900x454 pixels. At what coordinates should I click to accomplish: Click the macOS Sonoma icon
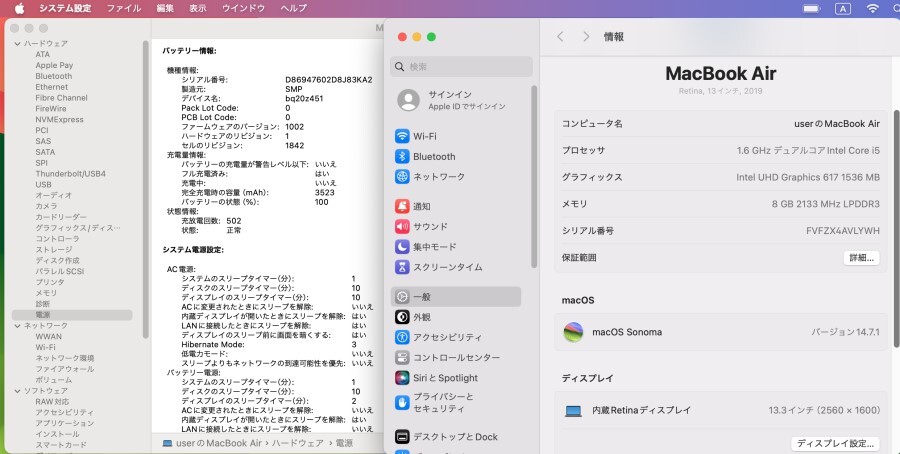573,332
